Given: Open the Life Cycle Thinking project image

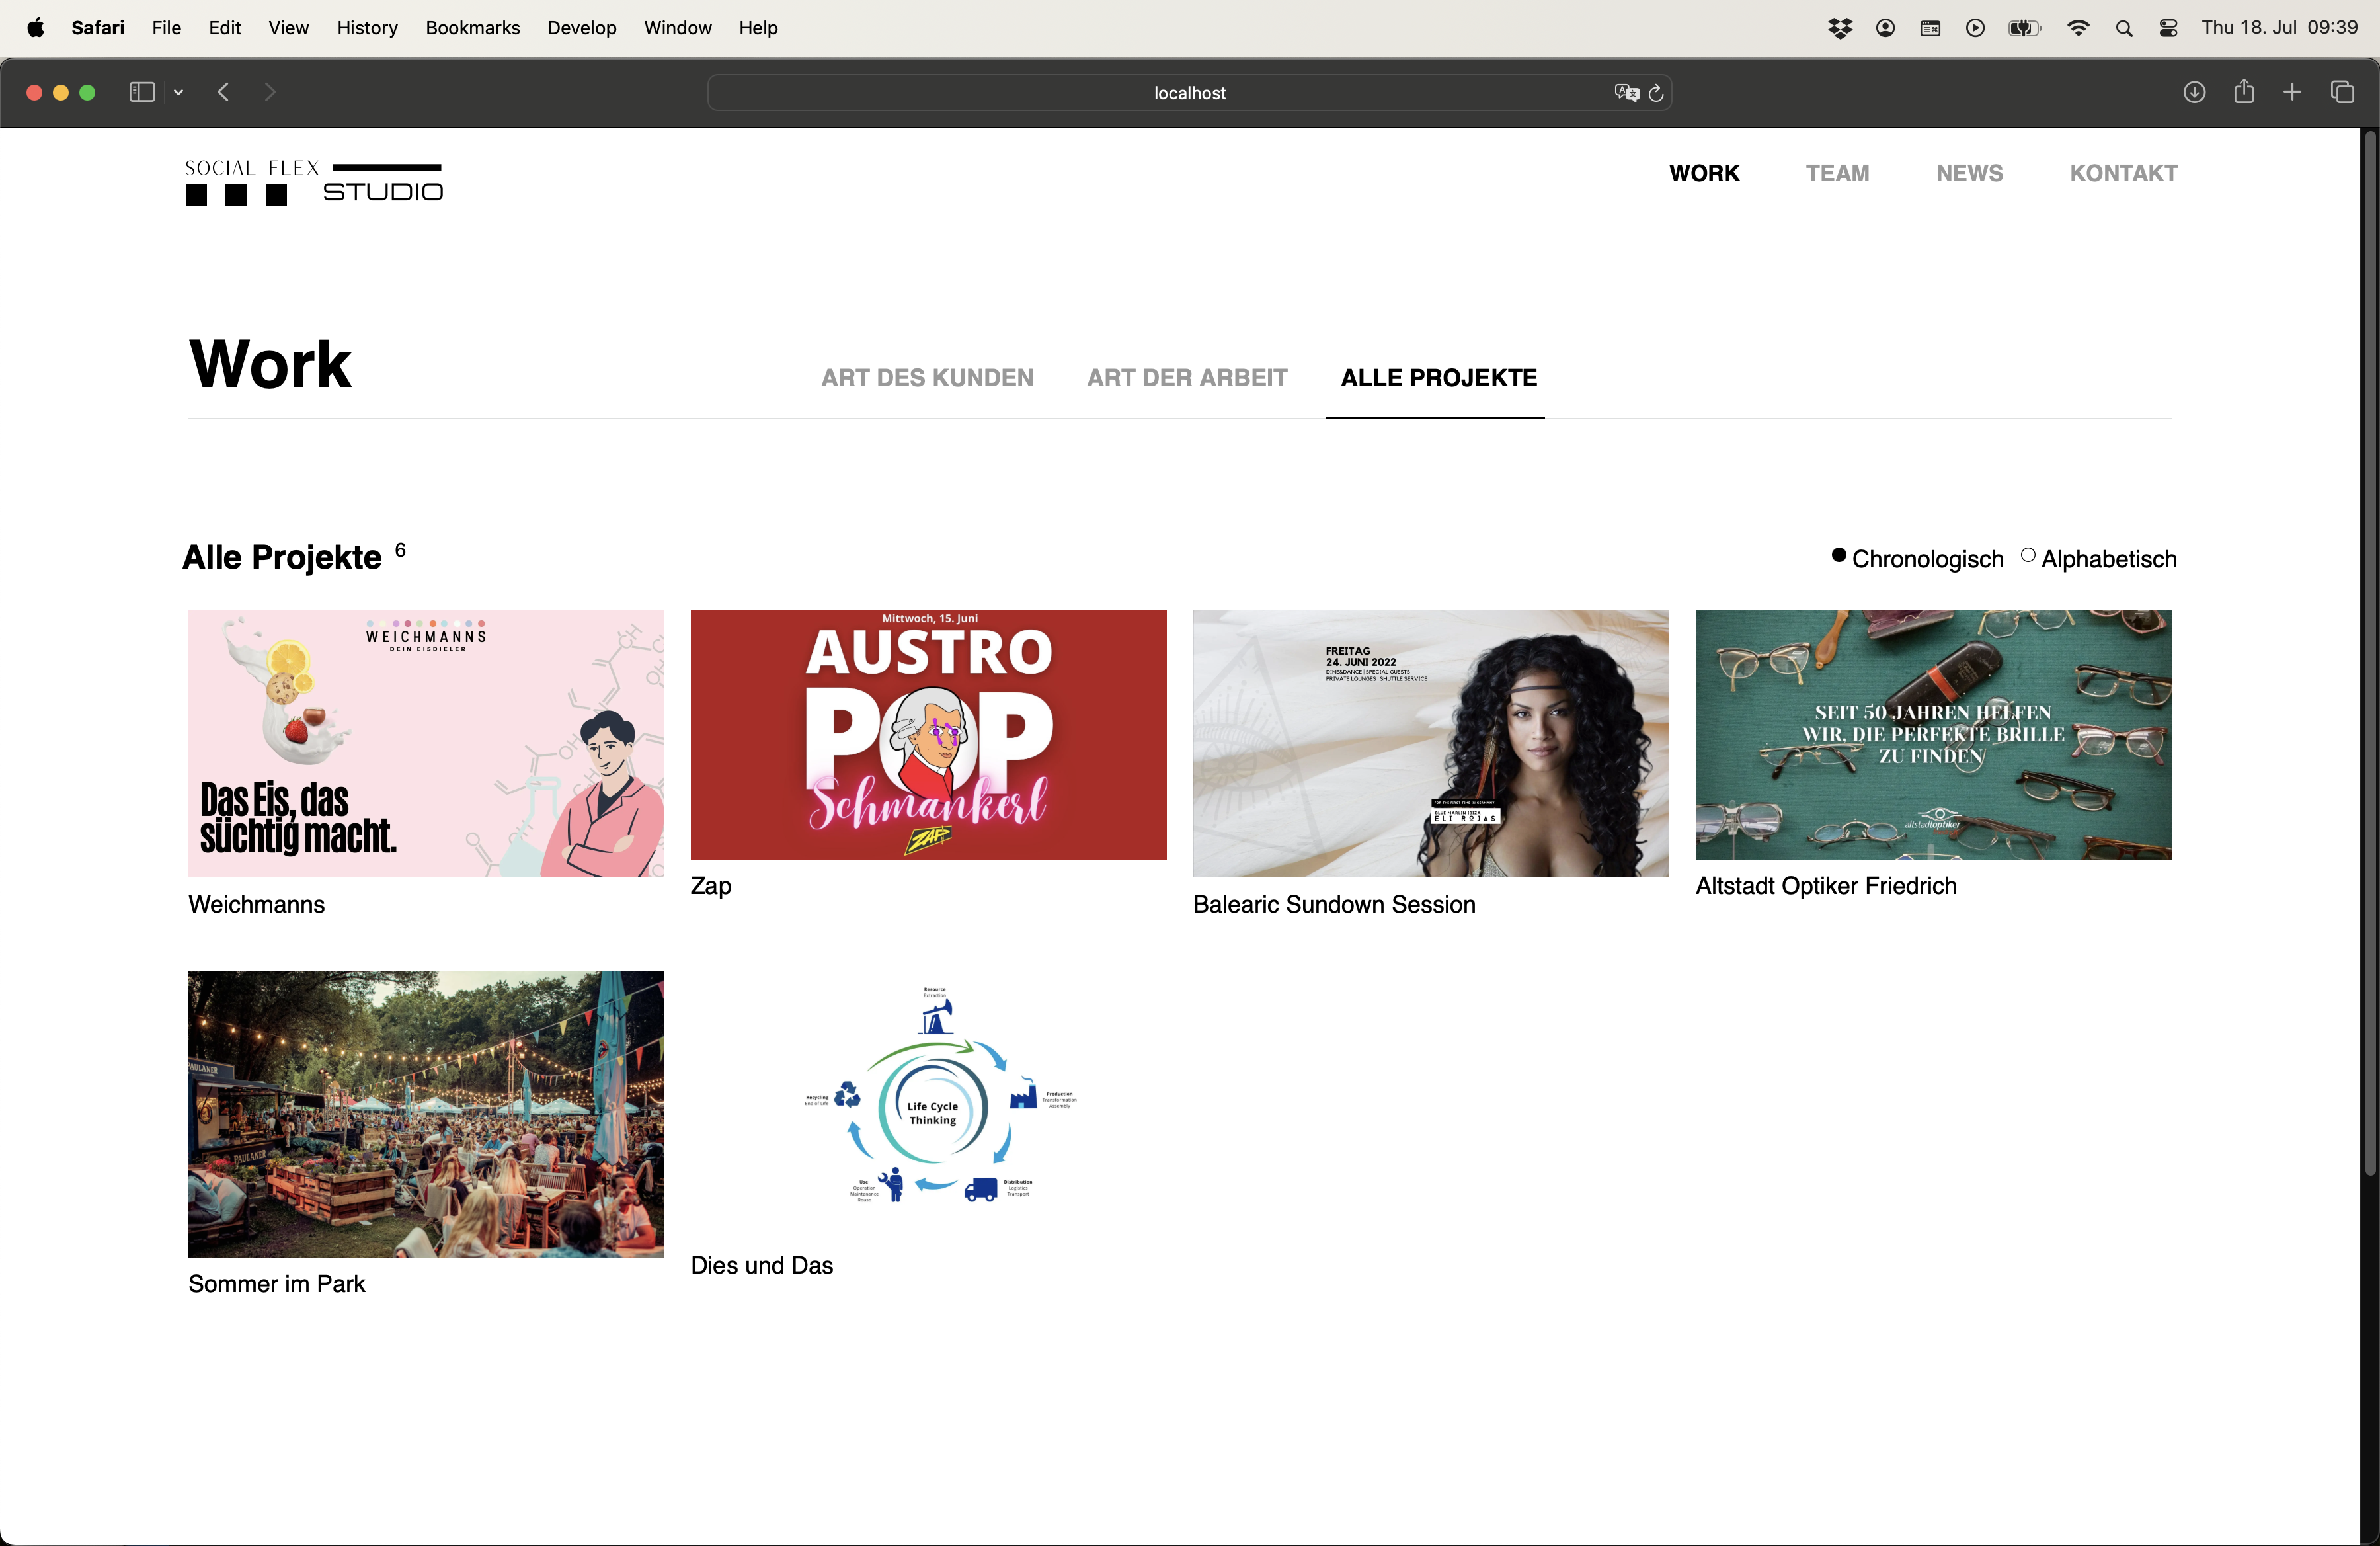Looking at the screenshot, I should pyautogui.click(x=928, y=1105).
